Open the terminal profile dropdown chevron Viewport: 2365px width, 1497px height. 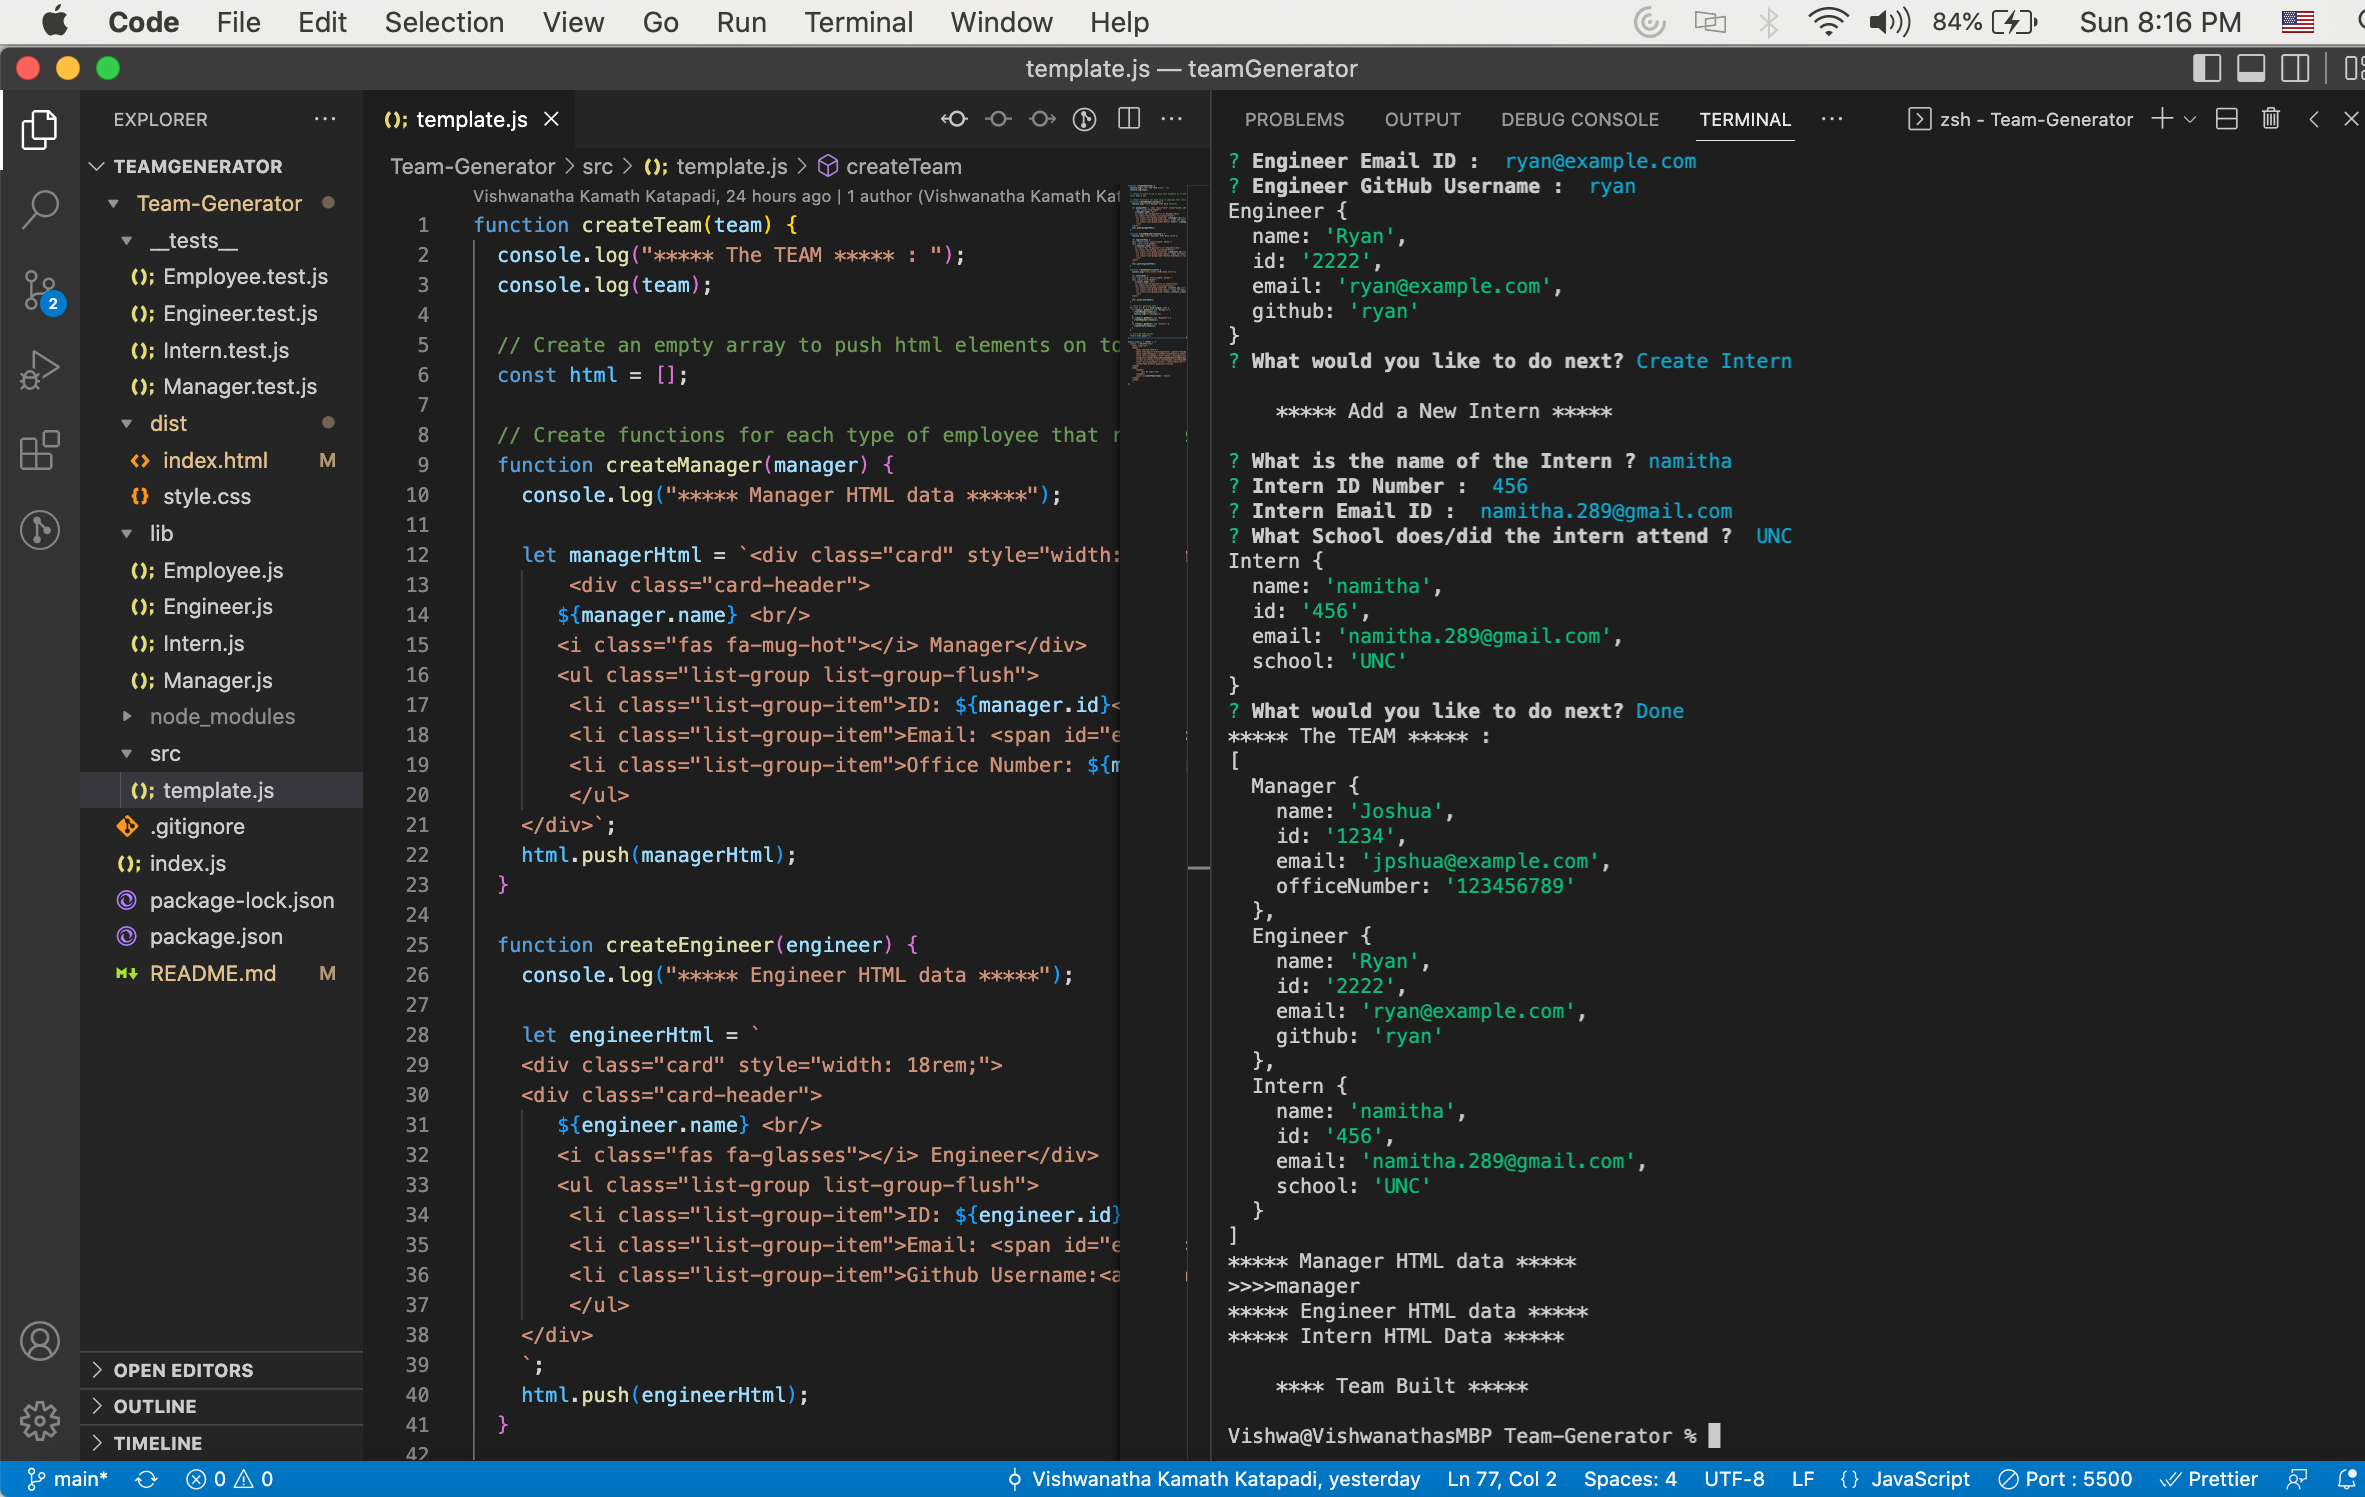point(2190,118)
